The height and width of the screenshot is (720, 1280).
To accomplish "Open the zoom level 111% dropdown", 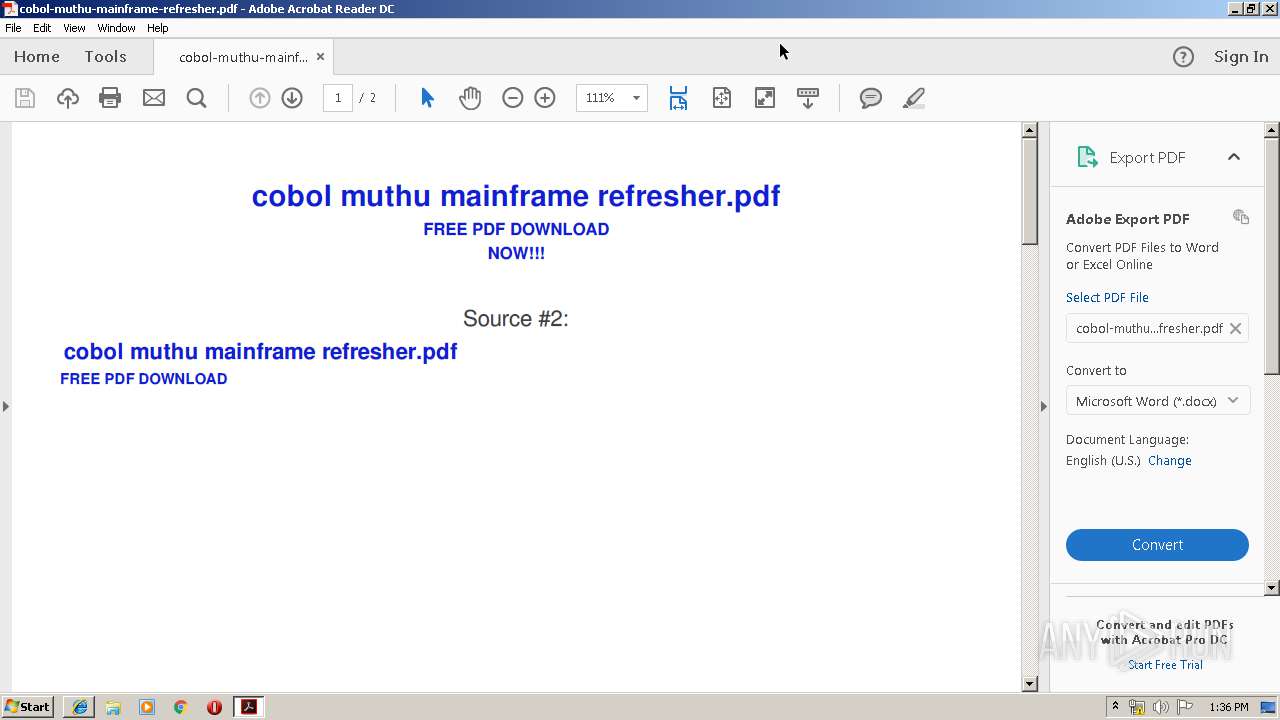I will [x=636, y=98].
